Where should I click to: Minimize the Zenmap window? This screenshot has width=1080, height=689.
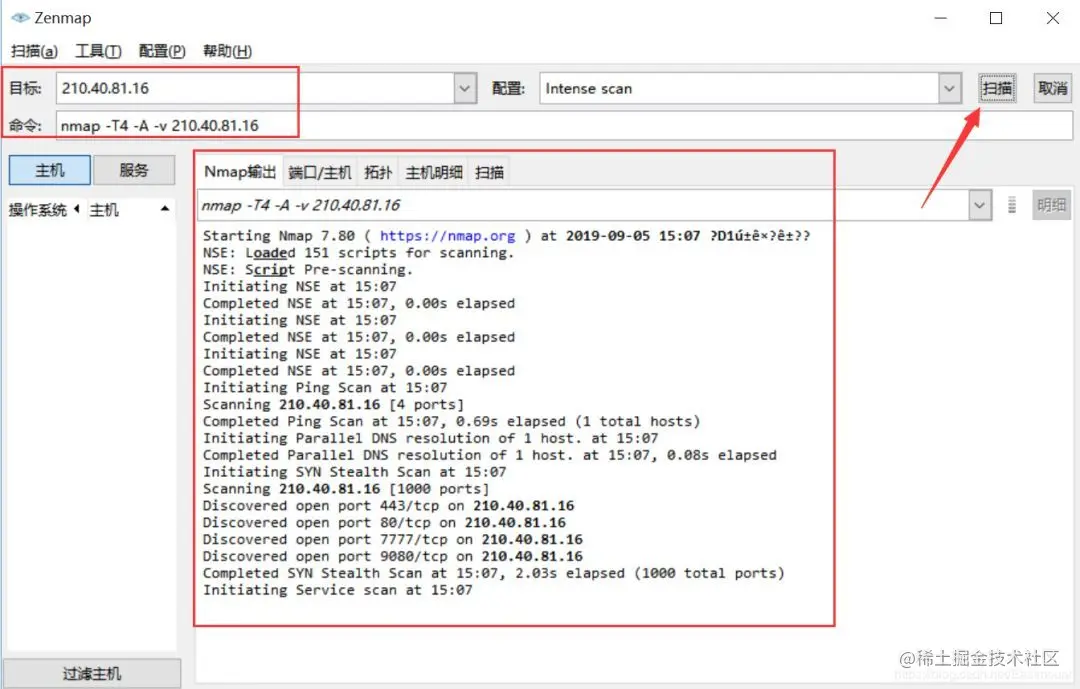941,18
